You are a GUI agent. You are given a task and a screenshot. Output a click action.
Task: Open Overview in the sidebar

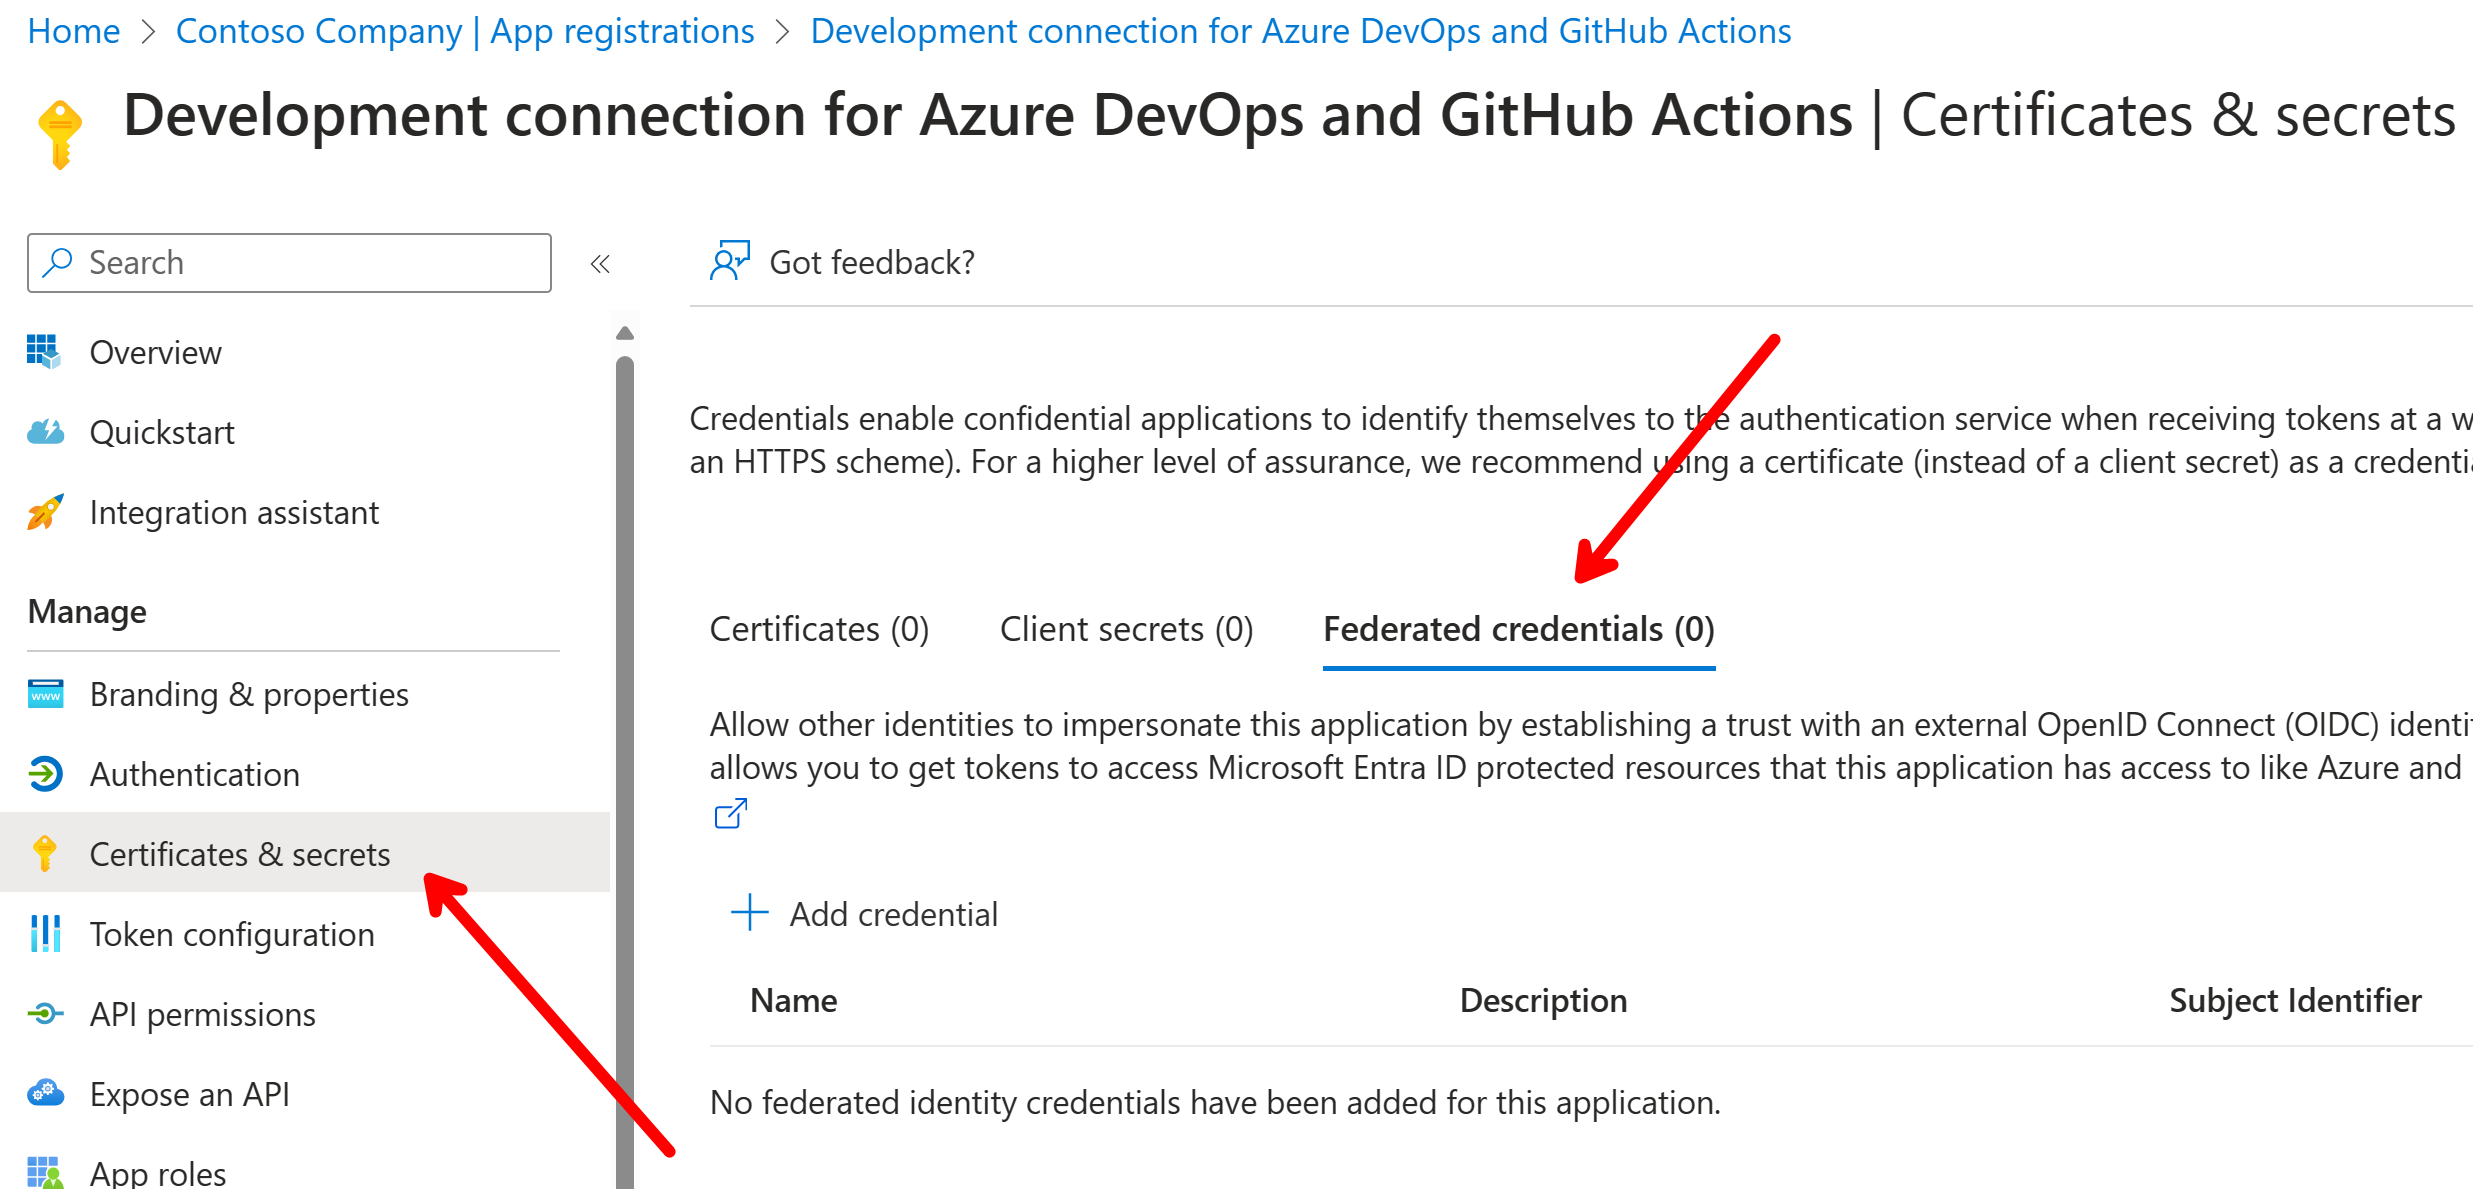point(155,352)
